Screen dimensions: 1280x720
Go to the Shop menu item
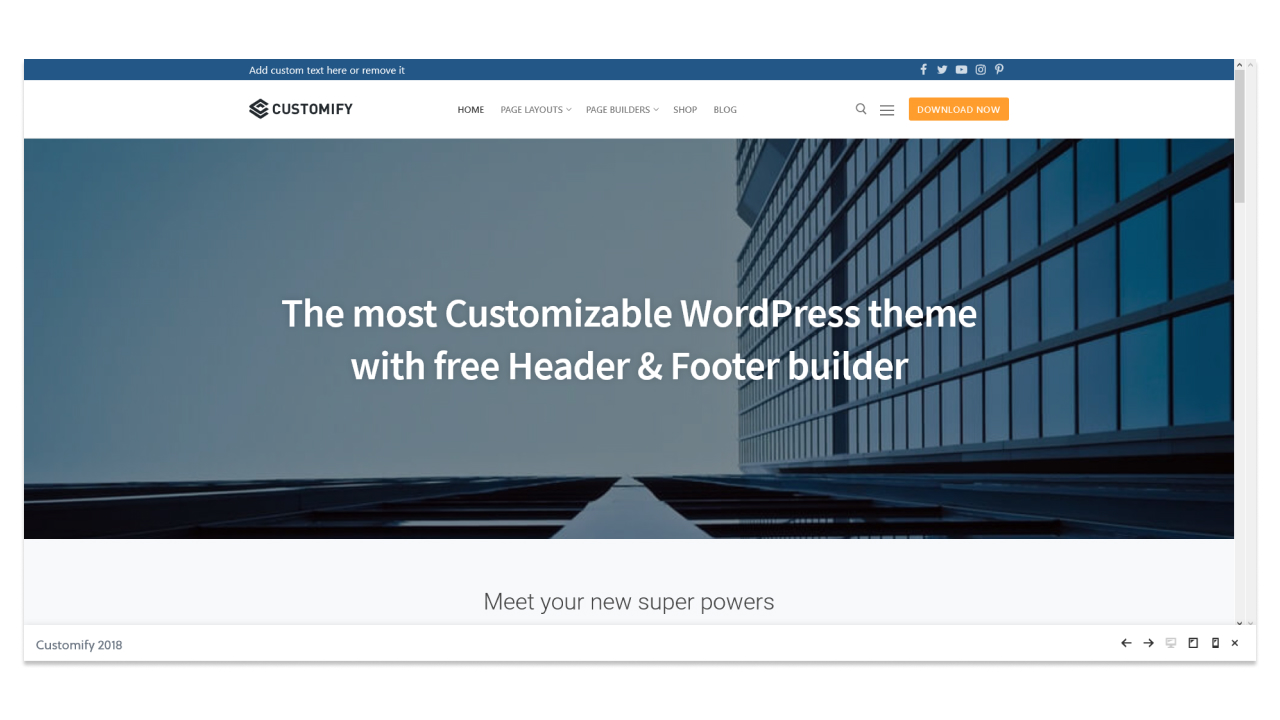click(685, 109)
